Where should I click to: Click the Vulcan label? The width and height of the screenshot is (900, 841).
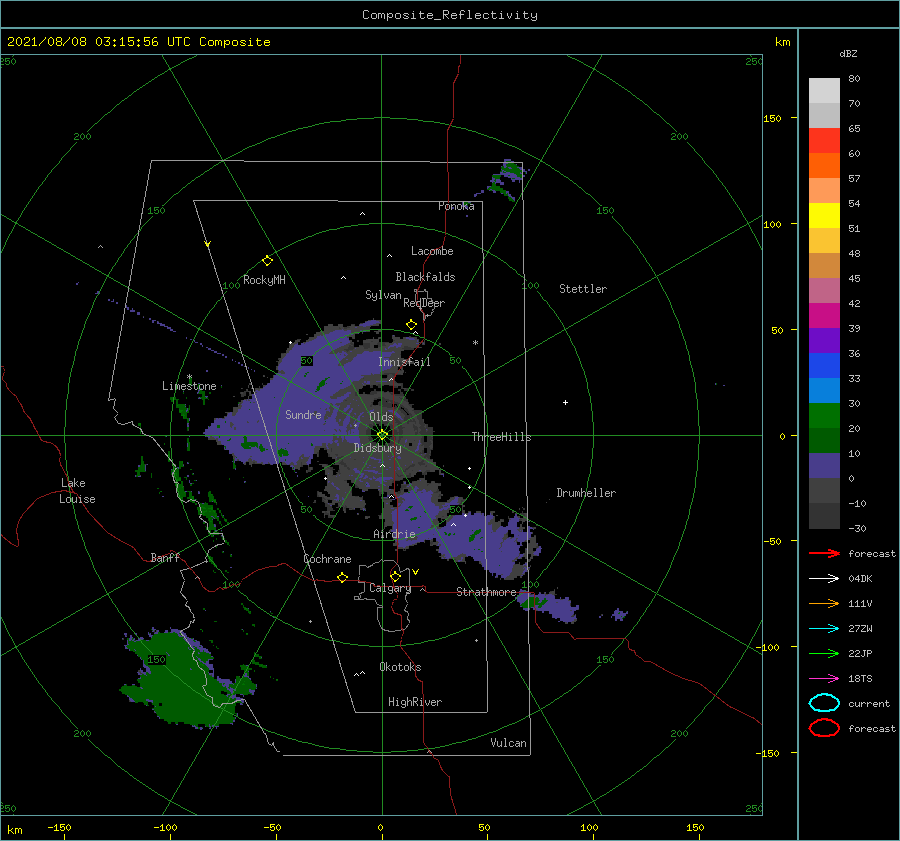pyautogui.click(x=508, y=743)
